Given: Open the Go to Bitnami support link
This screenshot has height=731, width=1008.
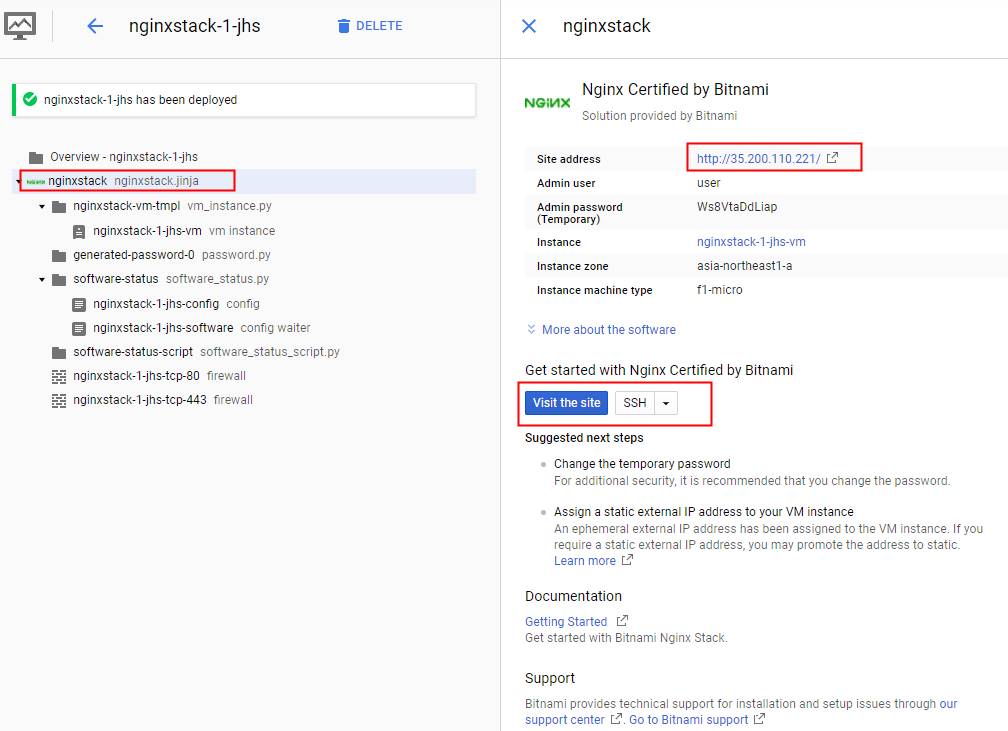Looking at the screenshot, I should pos(688,719).
